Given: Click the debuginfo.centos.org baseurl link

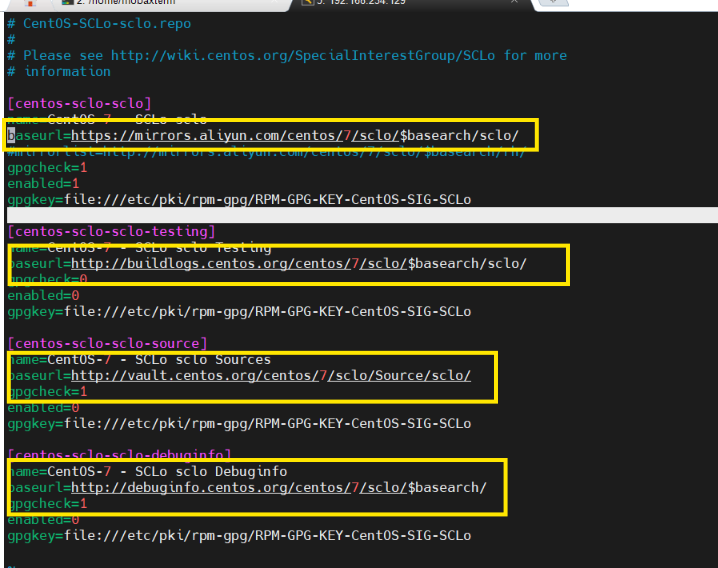Looking at the screenshot, I should (x=279, y=487).
